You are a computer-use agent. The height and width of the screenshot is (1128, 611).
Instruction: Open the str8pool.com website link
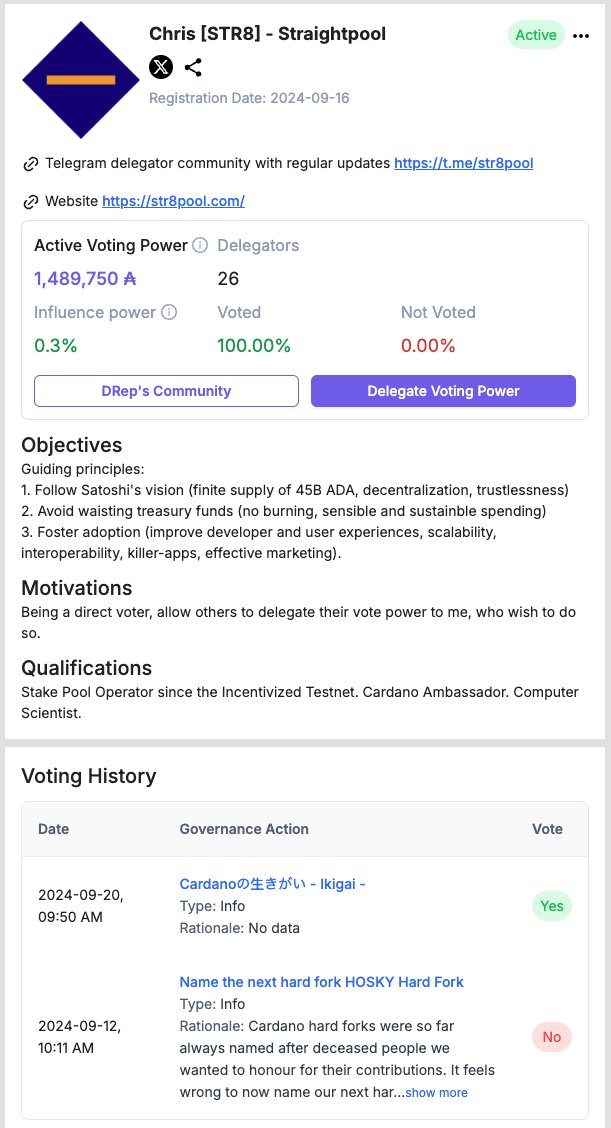click(x=173, y=201)
